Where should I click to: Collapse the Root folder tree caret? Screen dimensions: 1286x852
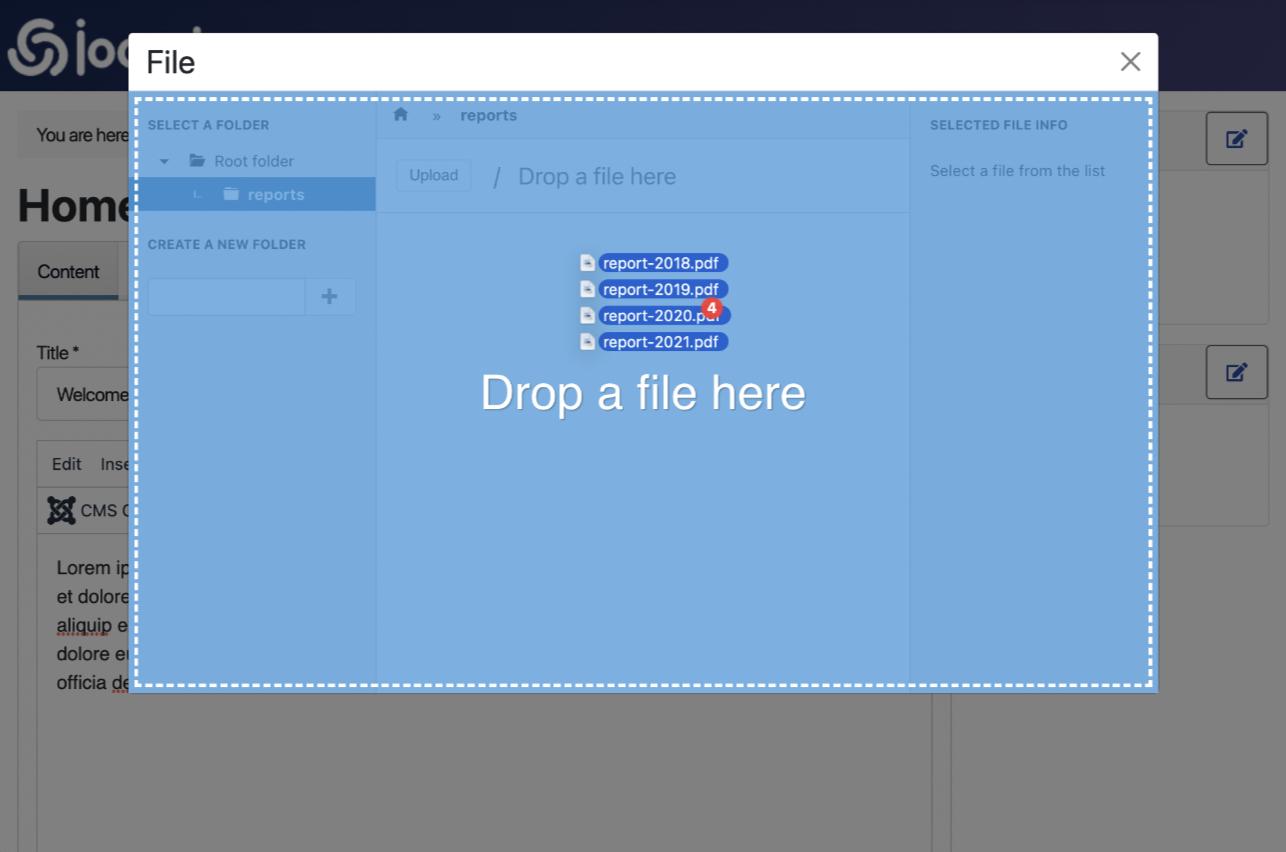pos(165,161)
